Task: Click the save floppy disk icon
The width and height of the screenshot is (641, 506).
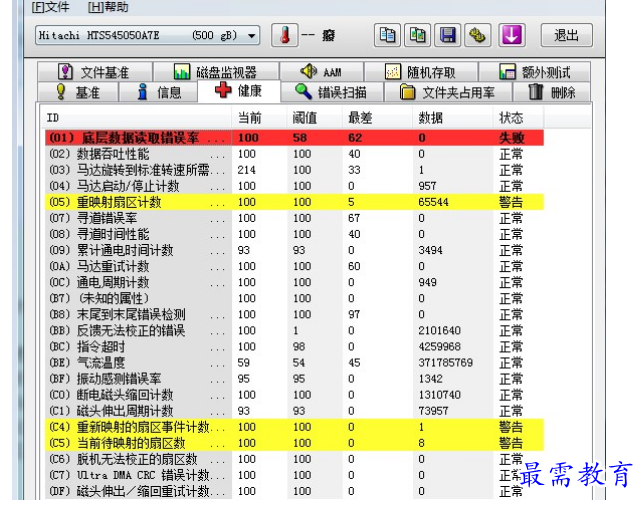Action: click(x=448, y=35)
